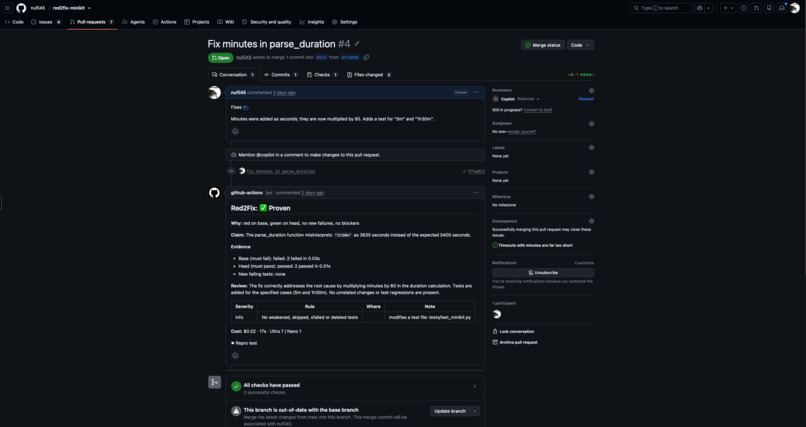The image size is (806, 427).
Task: Open the Code repository tab
Action: tap(14, 22)
